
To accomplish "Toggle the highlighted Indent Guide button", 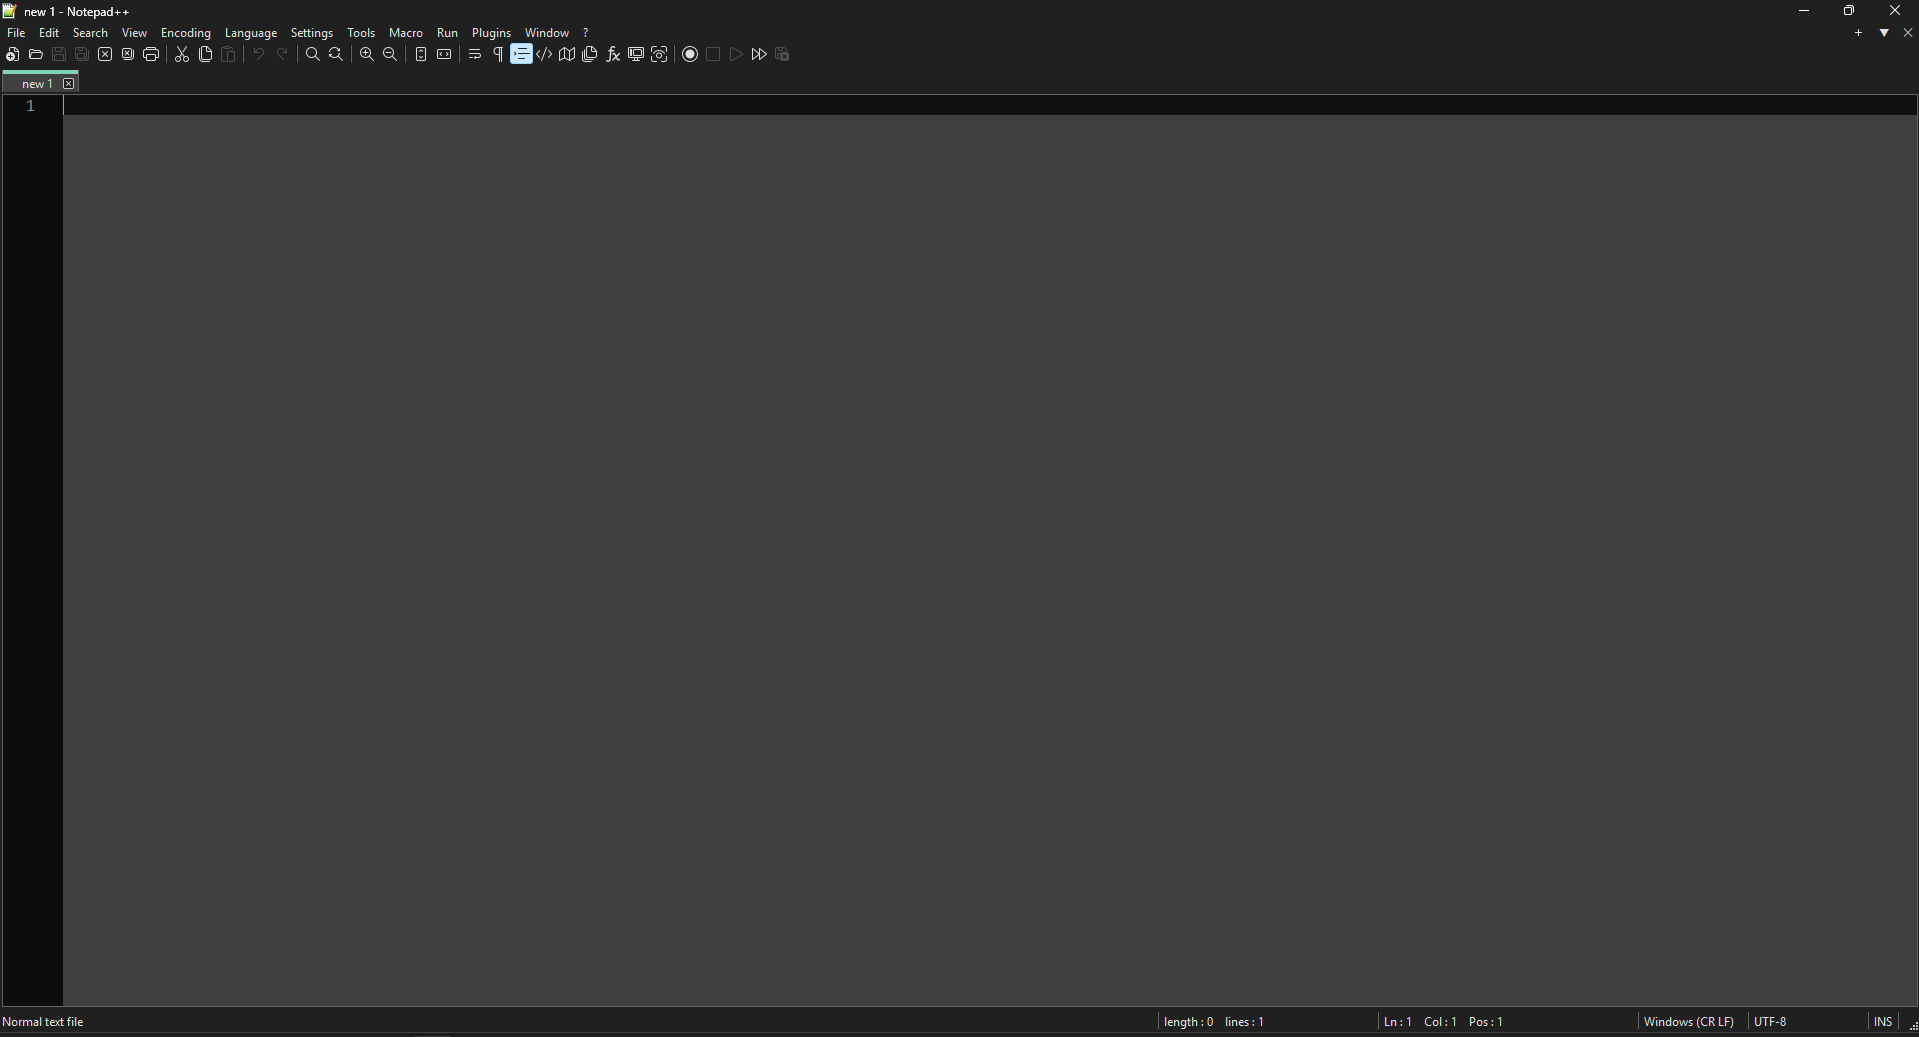I will coord(521,55).
